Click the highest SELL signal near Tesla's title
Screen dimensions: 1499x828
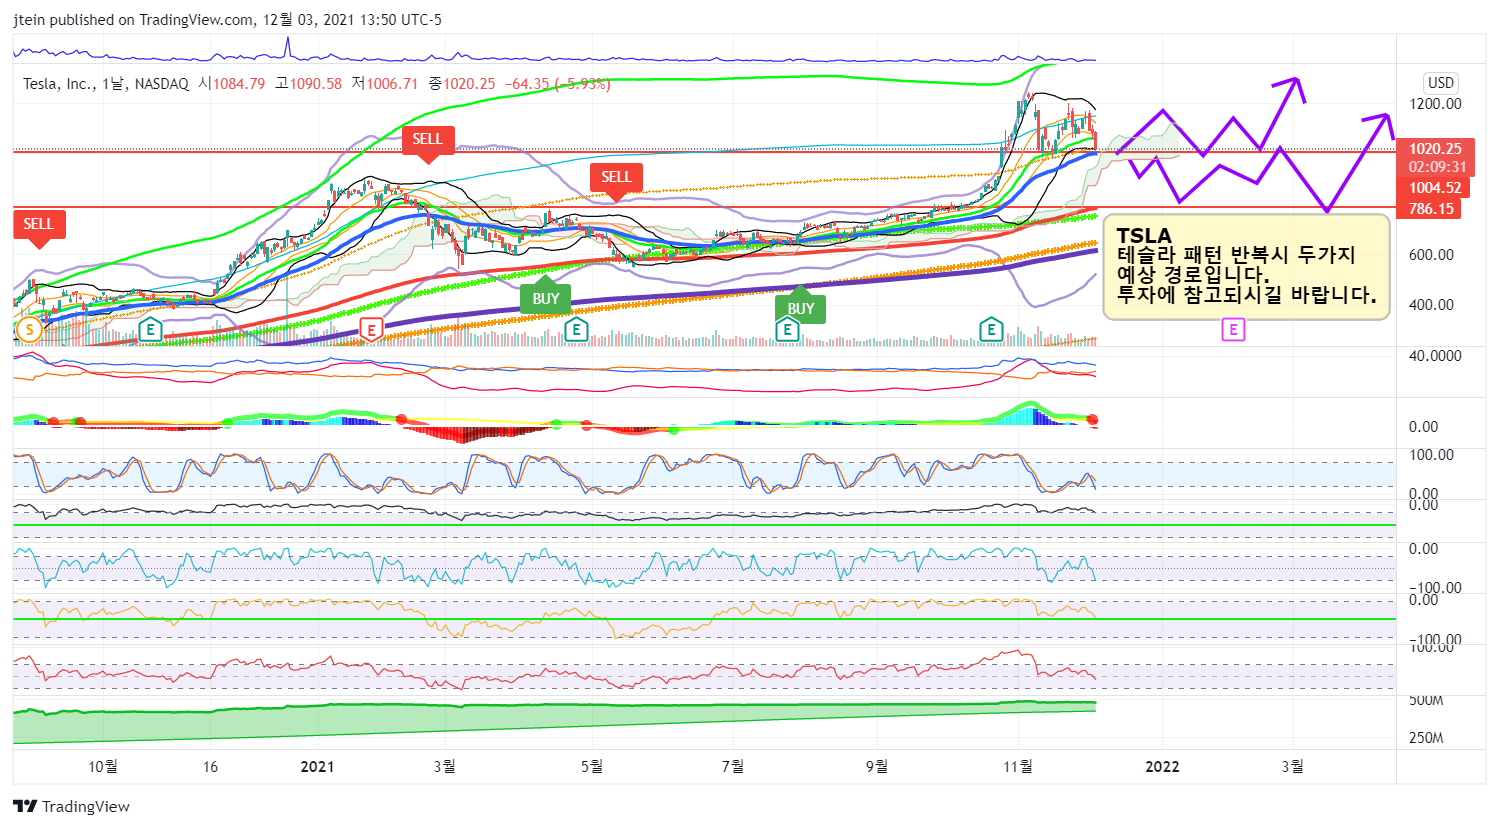pyautogui.click(x=427, y=141)
